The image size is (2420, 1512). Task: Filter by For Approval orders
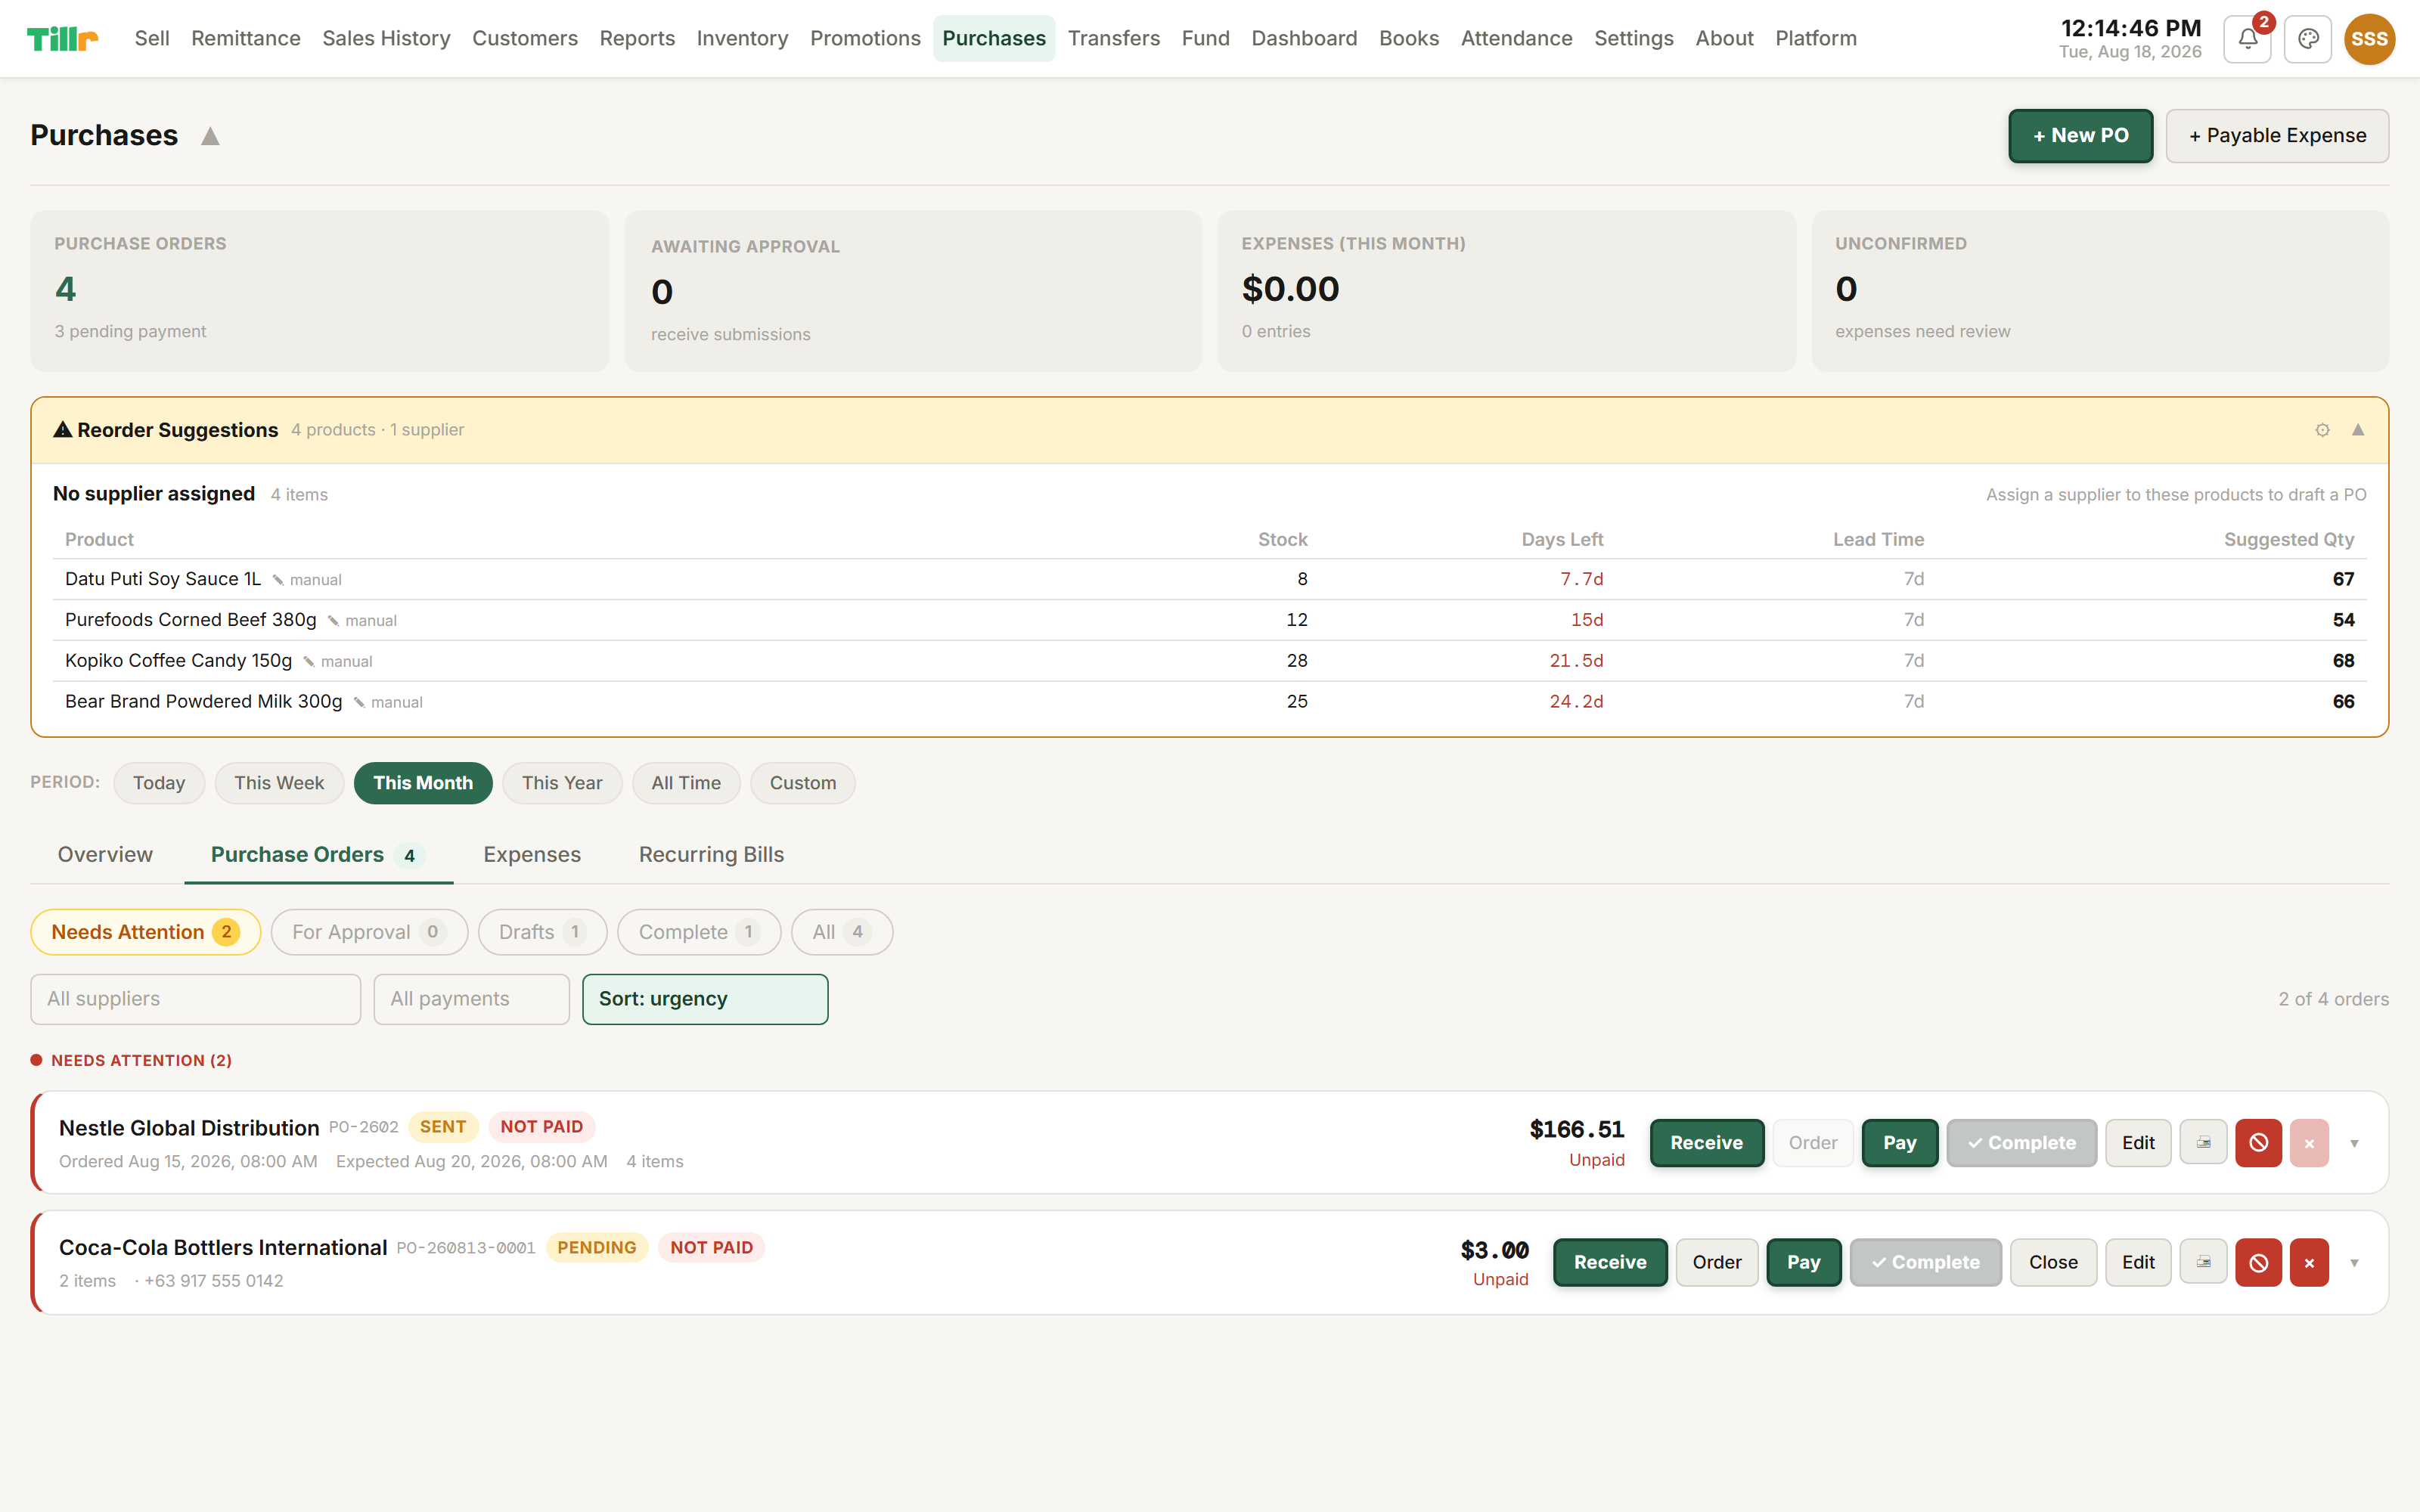(x=369, y=932)
